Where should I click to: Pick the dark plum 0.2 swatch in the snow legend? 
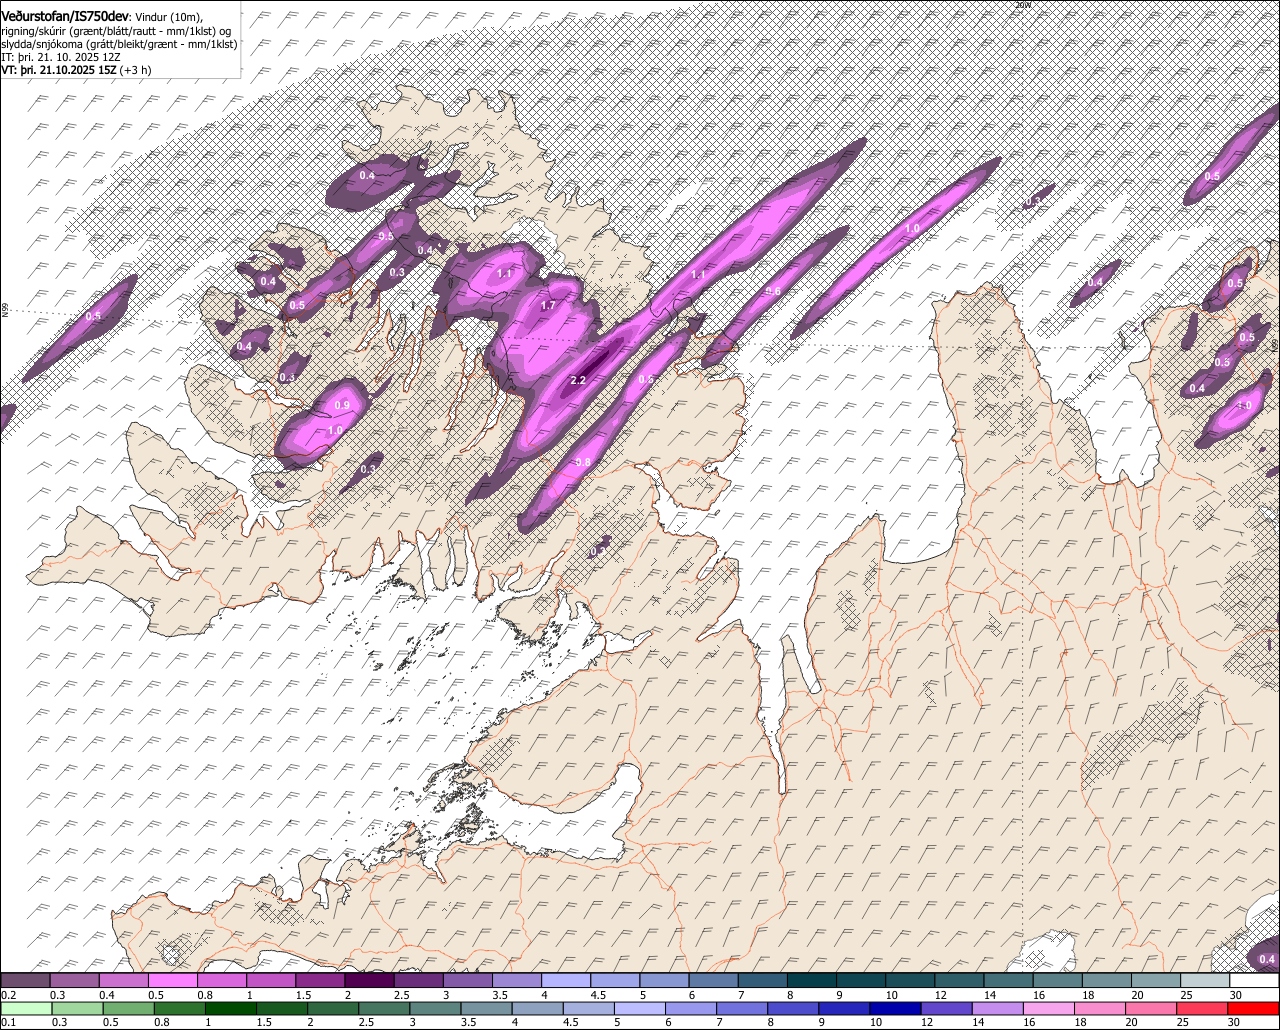tap(25, 980)
